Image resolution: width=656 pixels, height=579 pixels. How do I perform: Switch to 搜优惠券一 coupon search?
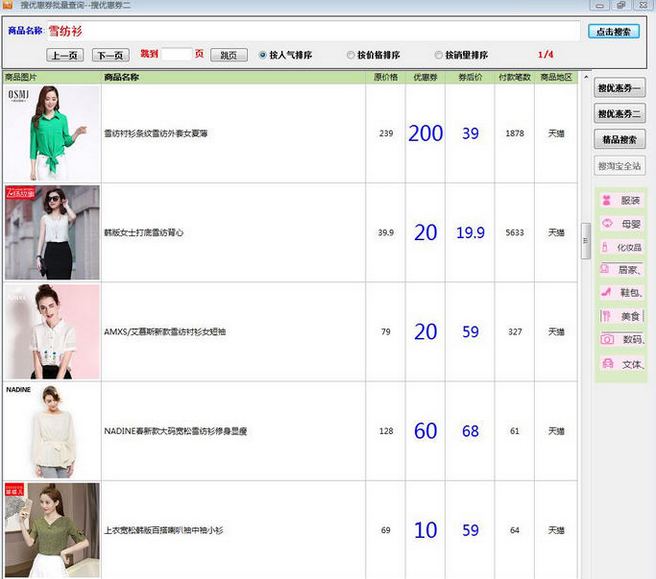point(619,88)
